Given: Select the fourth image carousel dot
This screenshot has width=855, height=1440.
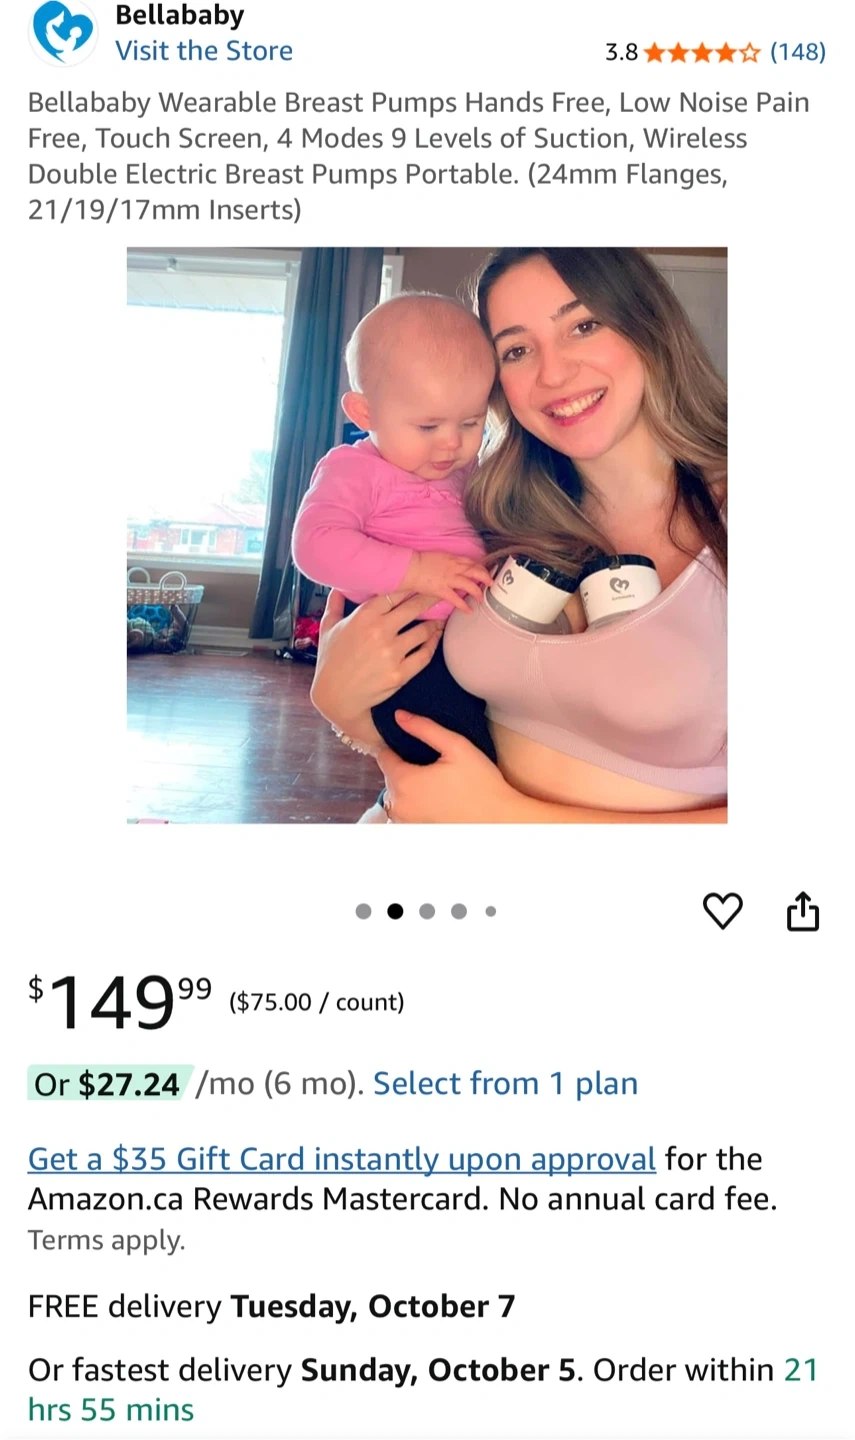Looking at the screenshot, I should (459, 911).
